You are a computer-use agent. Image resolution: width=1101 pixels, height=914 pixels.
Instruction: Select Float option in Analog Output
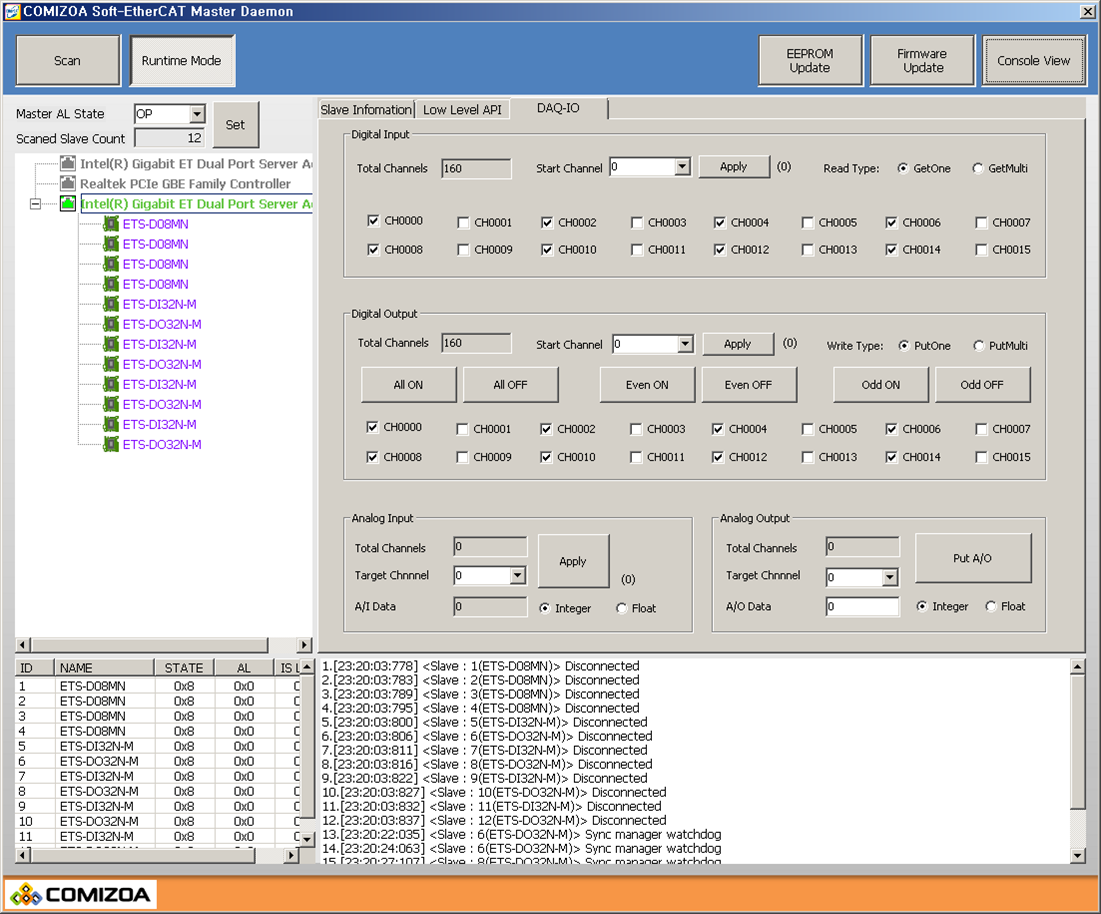pyautogui.click(x=991, y=606)
